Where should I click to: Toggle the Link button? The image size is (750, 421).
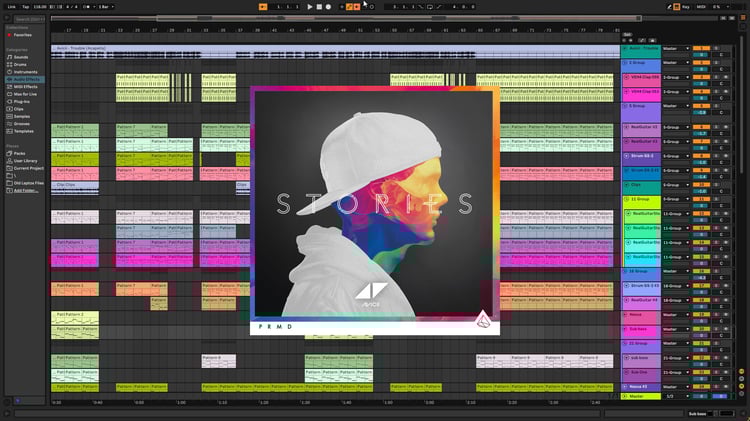(11, 7)
